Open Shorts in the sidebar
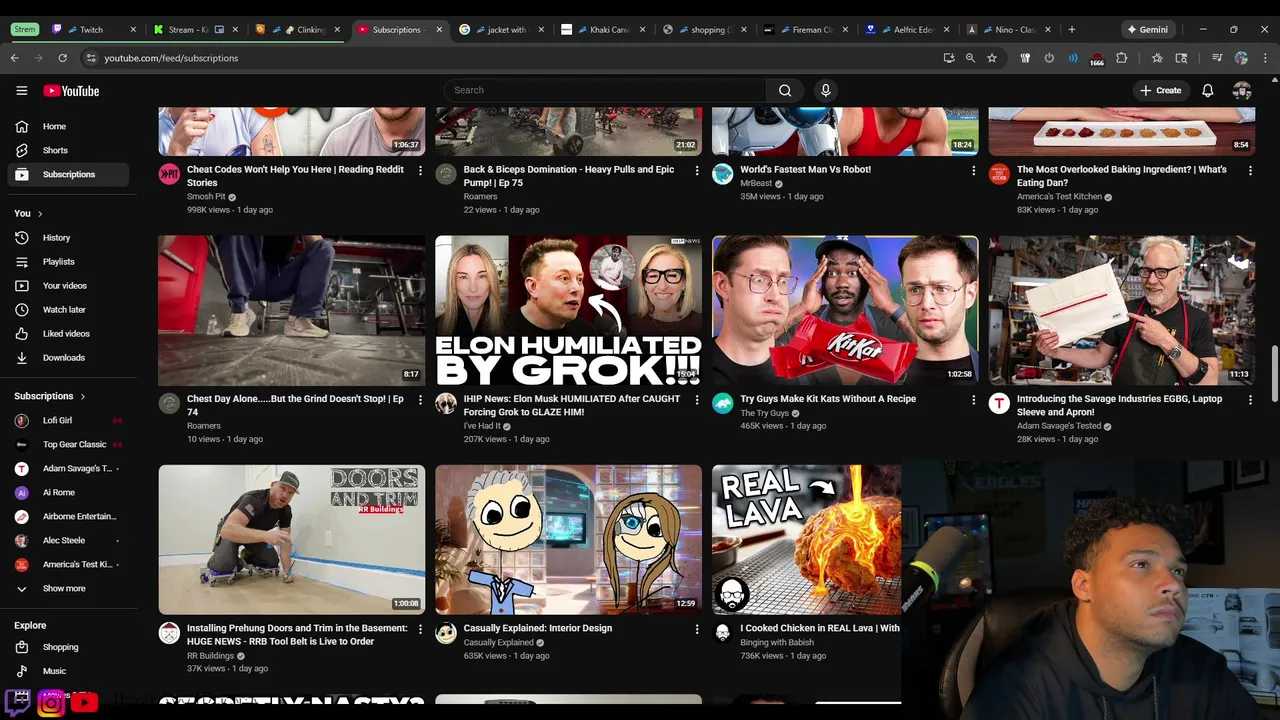Image resolution: width=1280 pixels, height=720 pixels. tap(68, 150)
